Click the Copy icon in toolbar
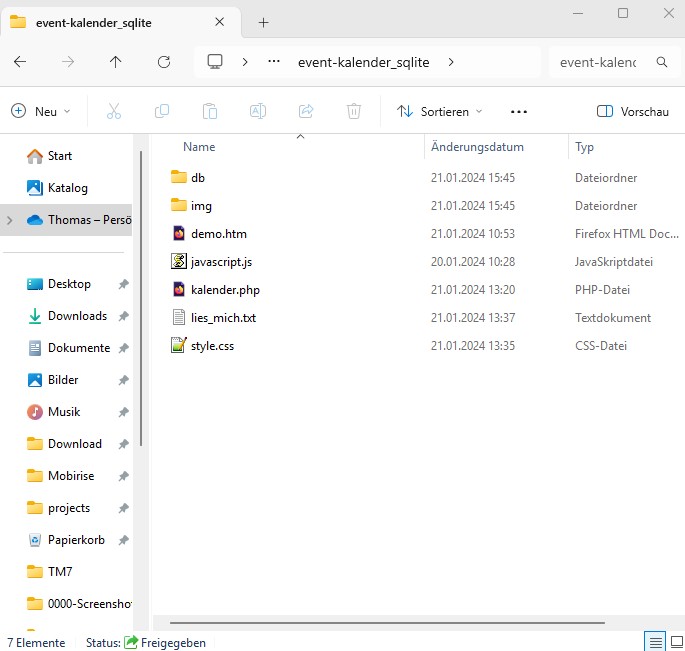 (161, 111)
